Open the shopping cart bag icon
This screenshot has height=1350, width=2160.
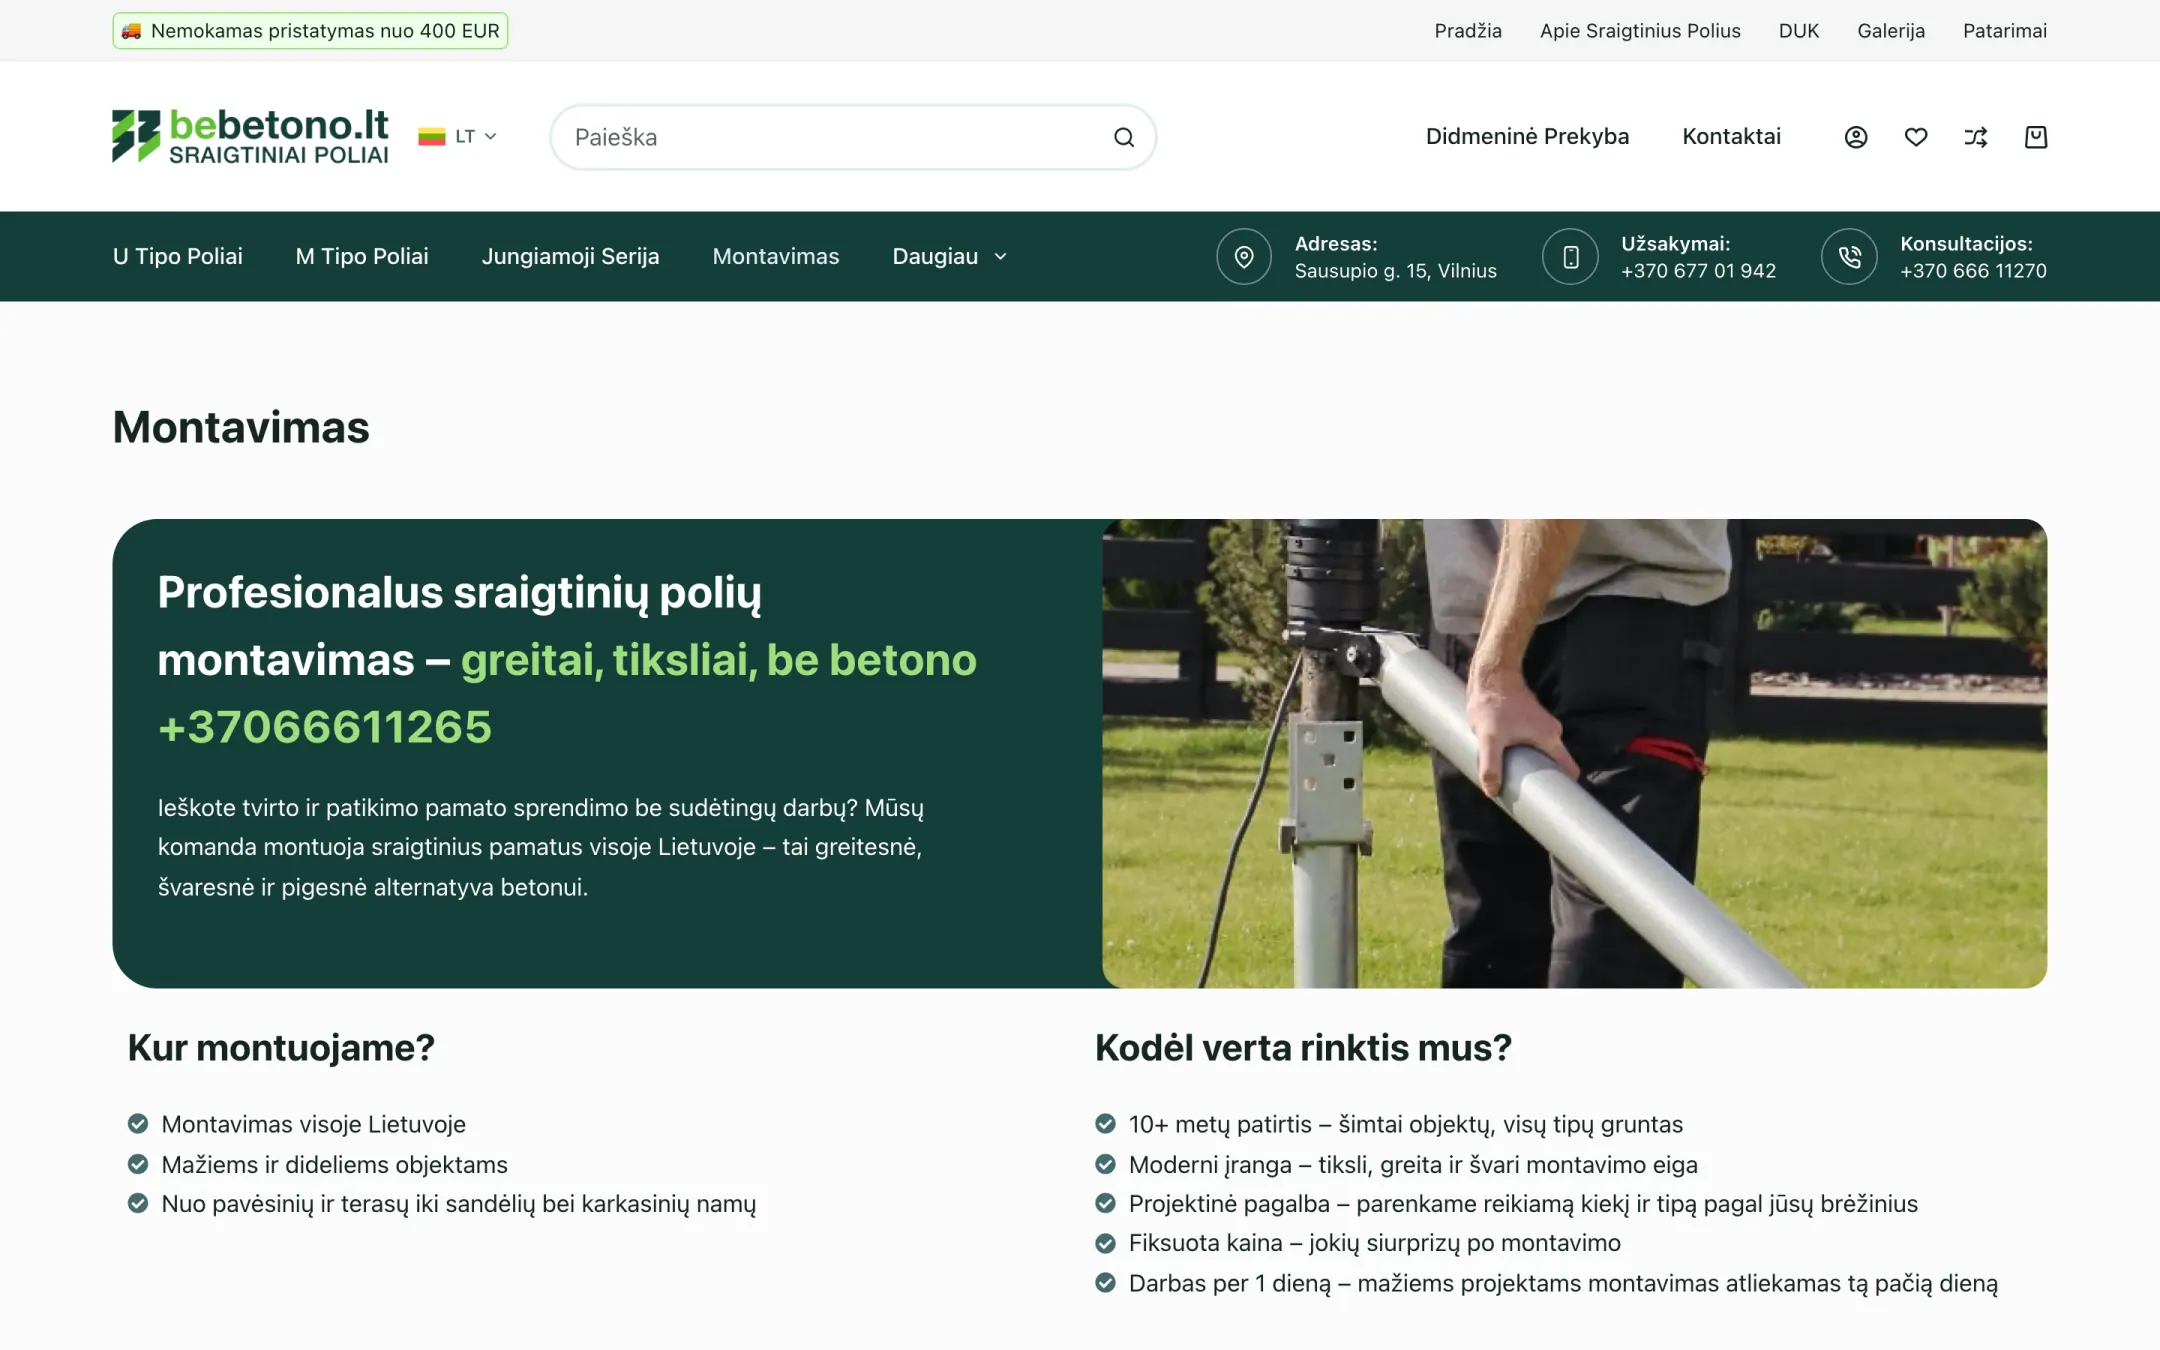[2036, 137]
